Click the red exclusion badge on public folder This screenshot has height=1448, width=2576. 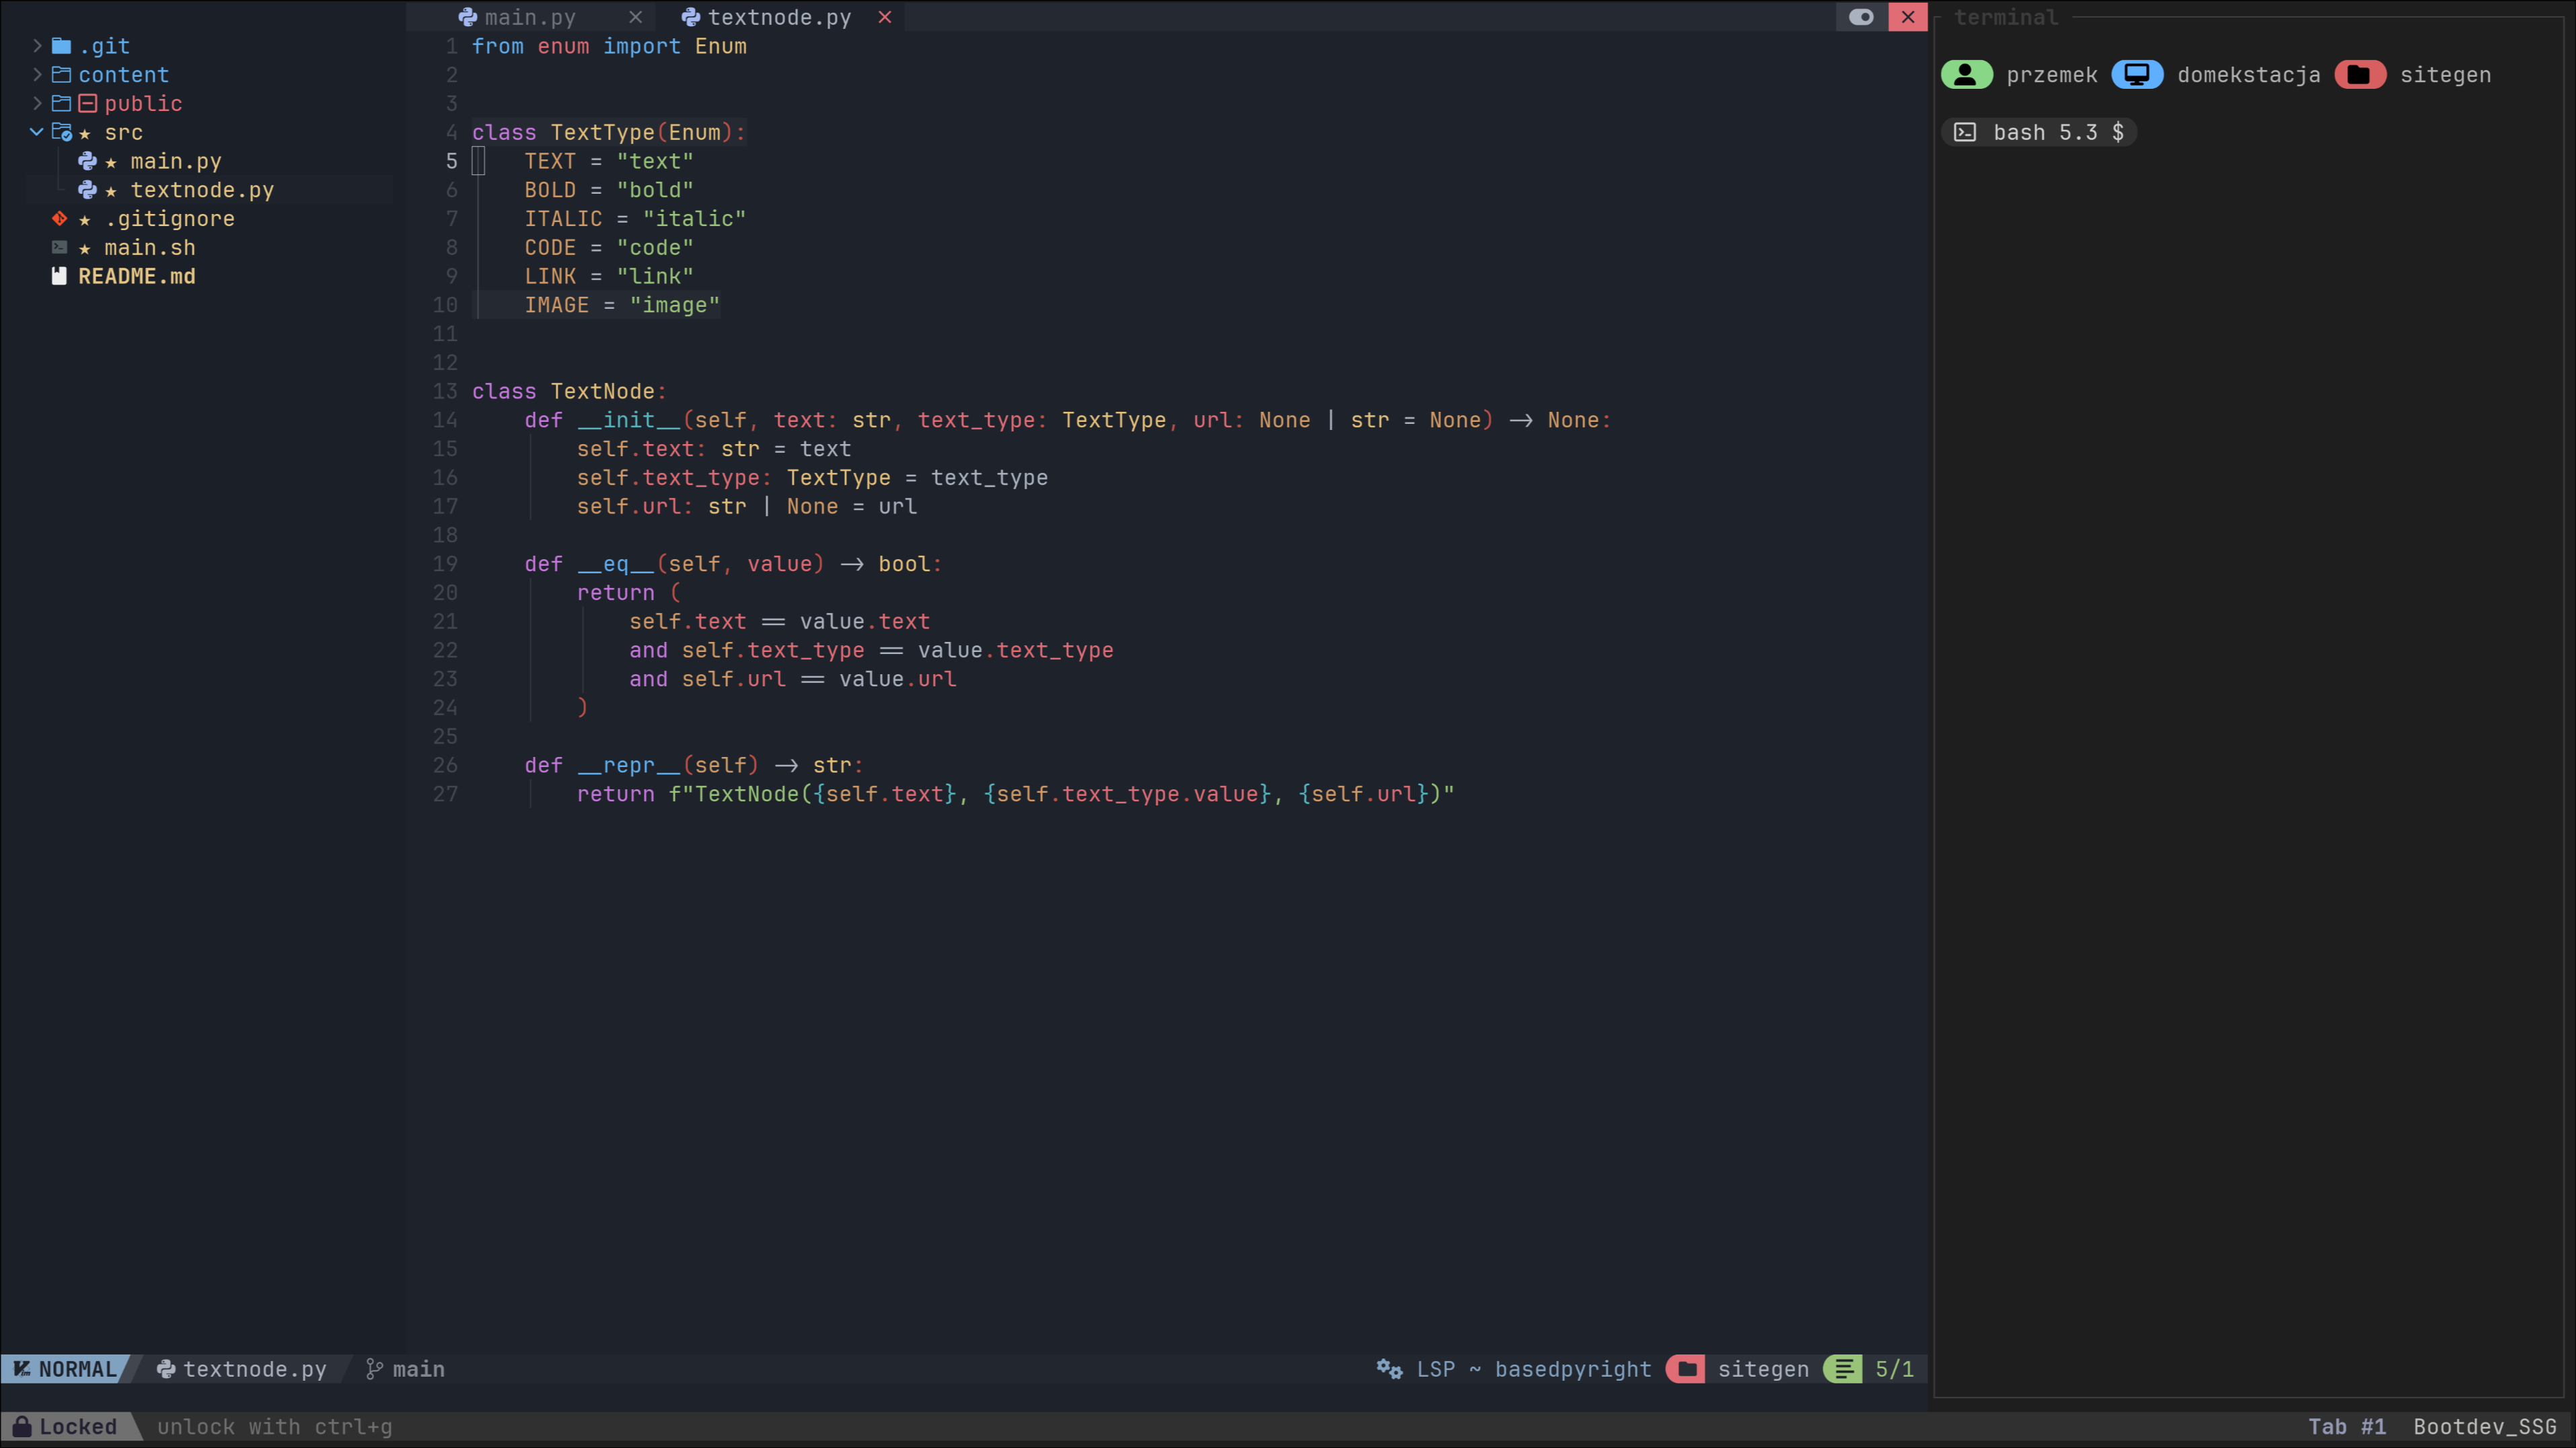87,103
